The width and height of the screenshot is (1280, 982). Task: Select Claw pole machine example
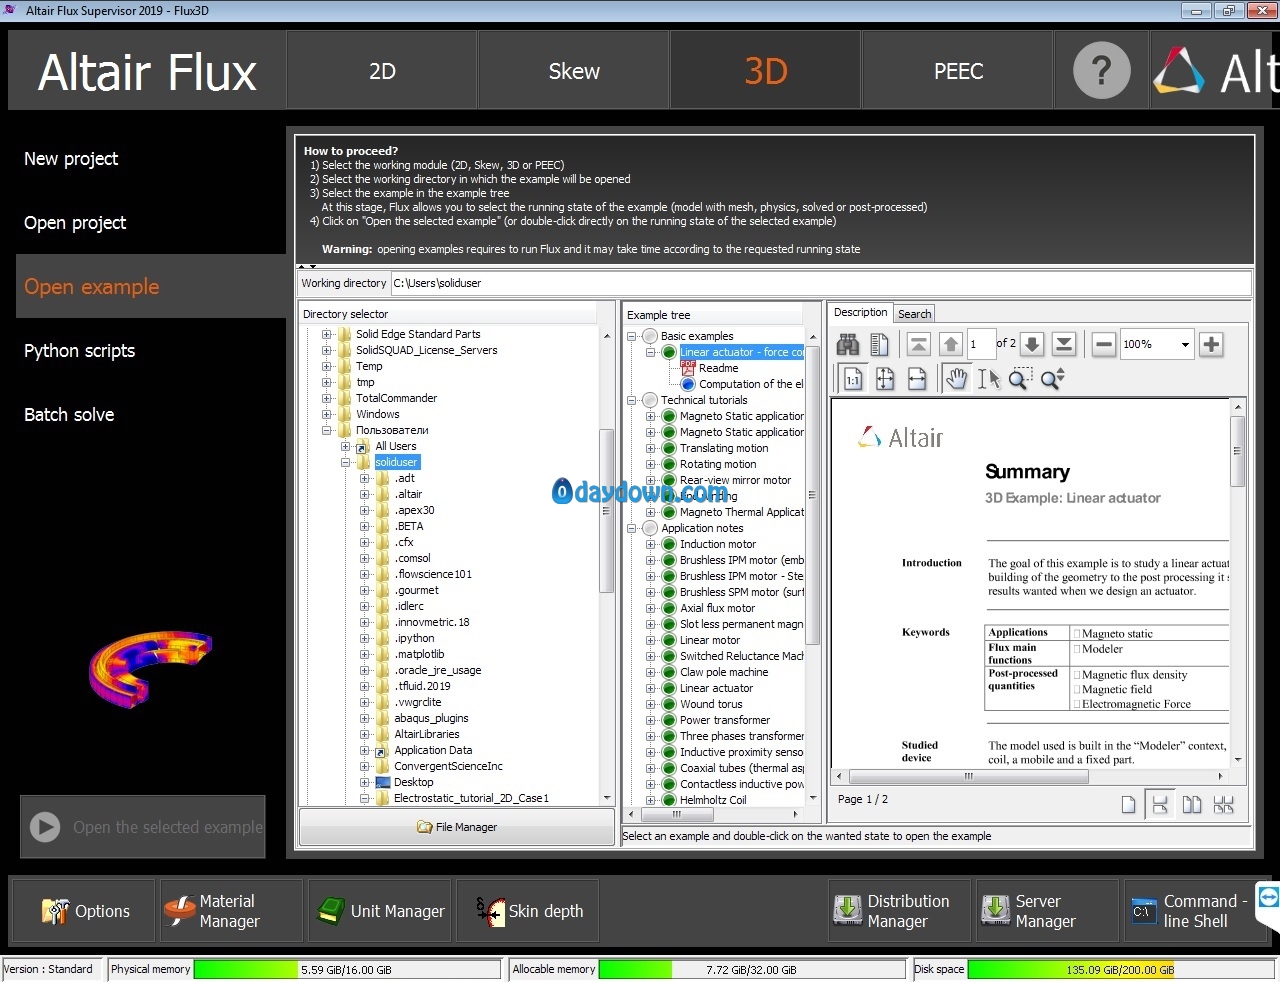(x=724, y=672)
